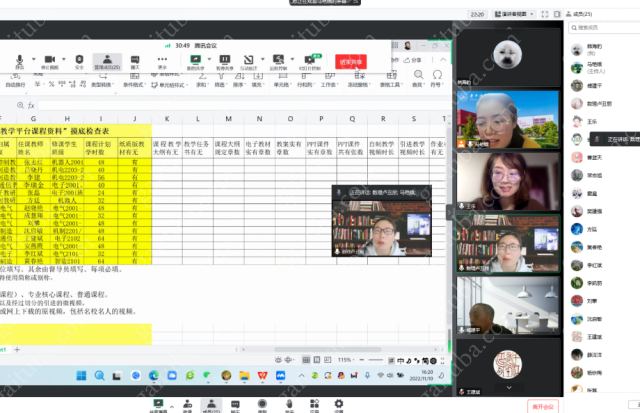Open the speaker view layout dropdown
The width and height of the screenshot is (640, 413).
[x=518, y=14]
